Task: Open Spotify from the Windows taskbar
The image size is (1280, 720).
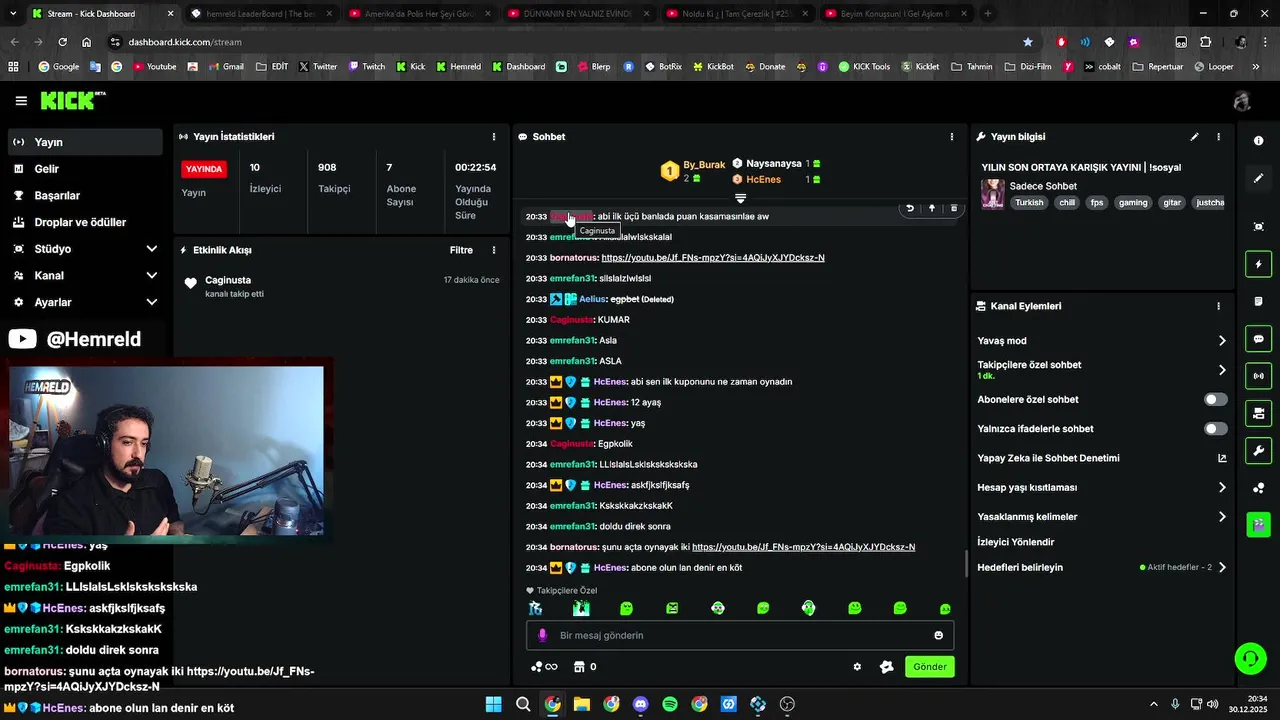Action: [x=670, y=704]
